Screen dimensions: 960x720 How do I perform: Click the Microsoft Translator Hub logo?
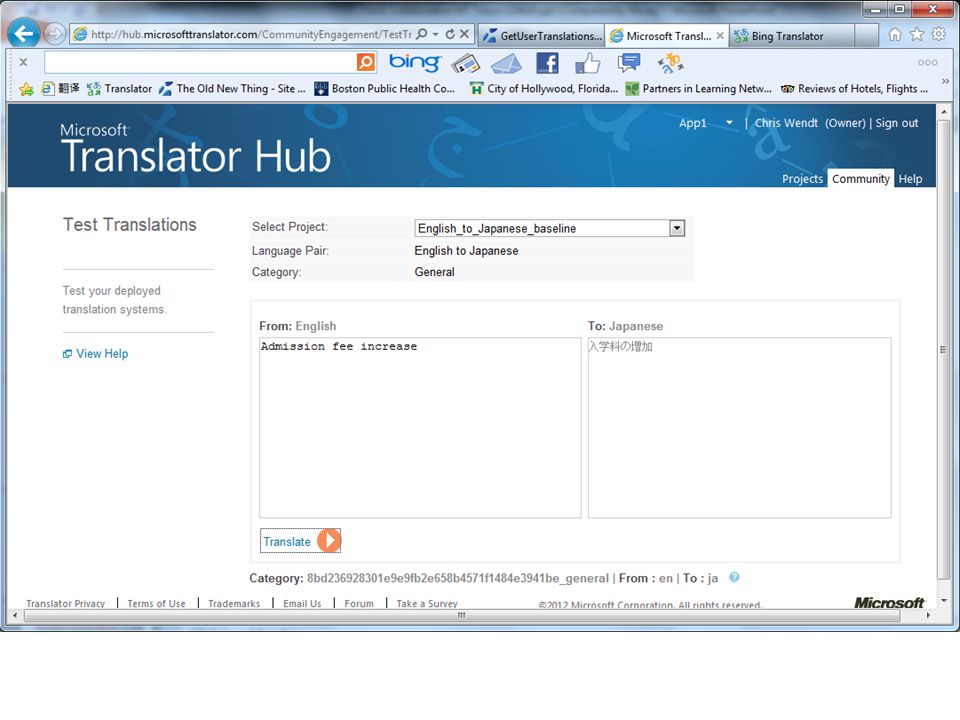[x=195, y=149]
